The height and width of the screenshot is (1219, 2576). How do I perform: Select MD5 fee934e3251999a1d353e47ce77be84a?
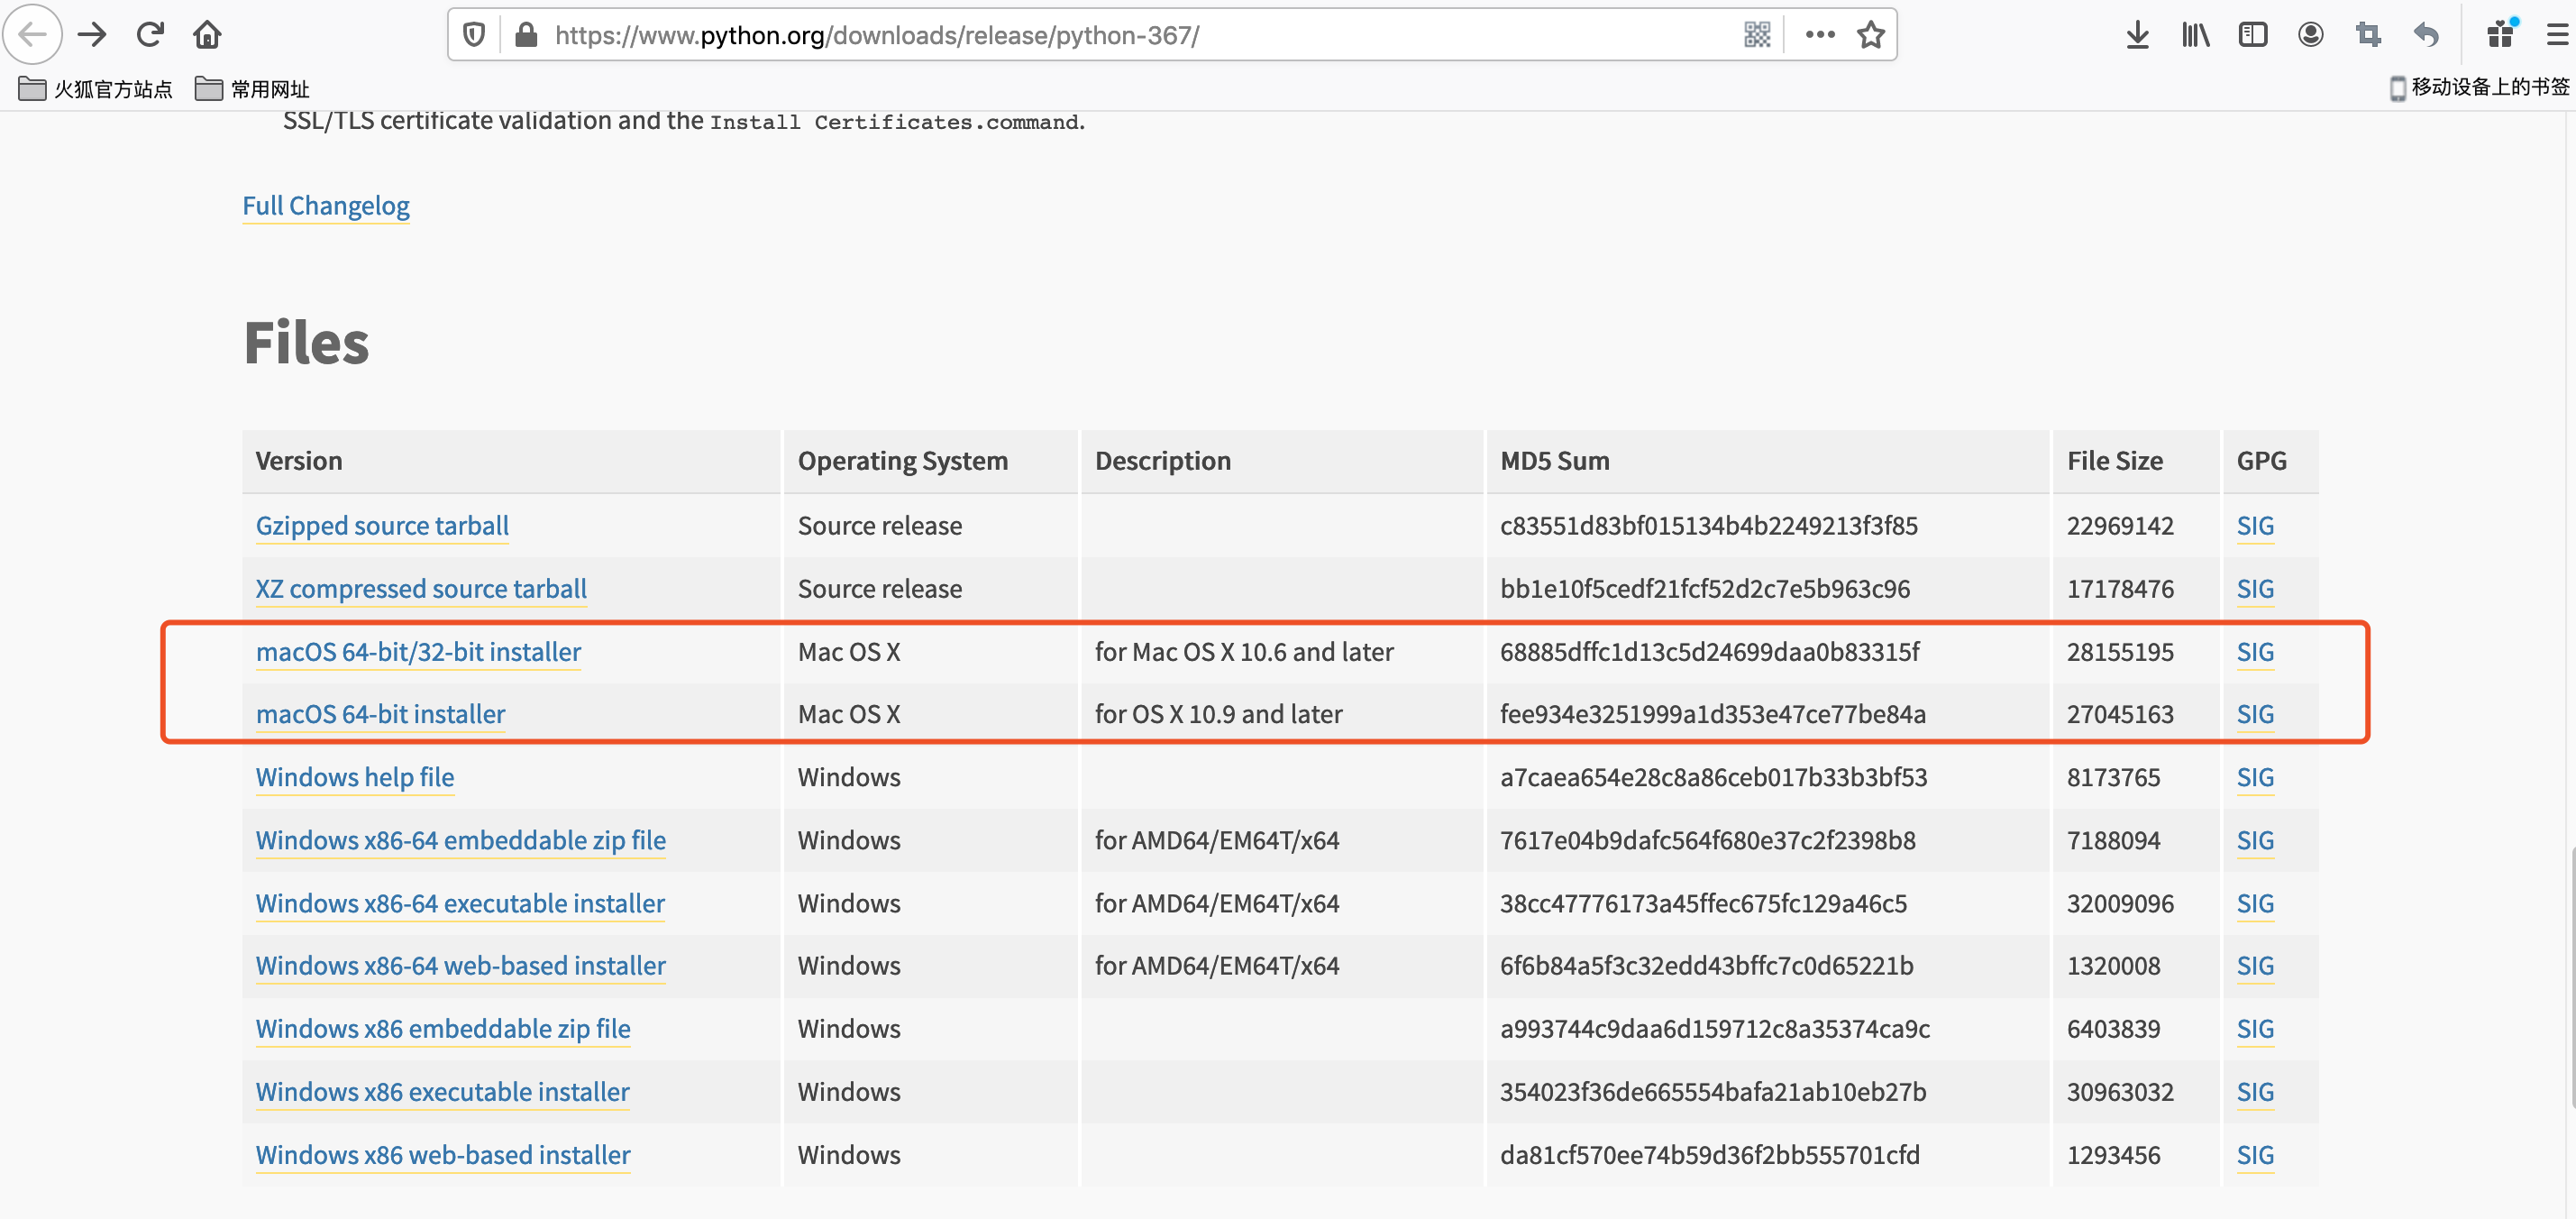coord(1712,713)
